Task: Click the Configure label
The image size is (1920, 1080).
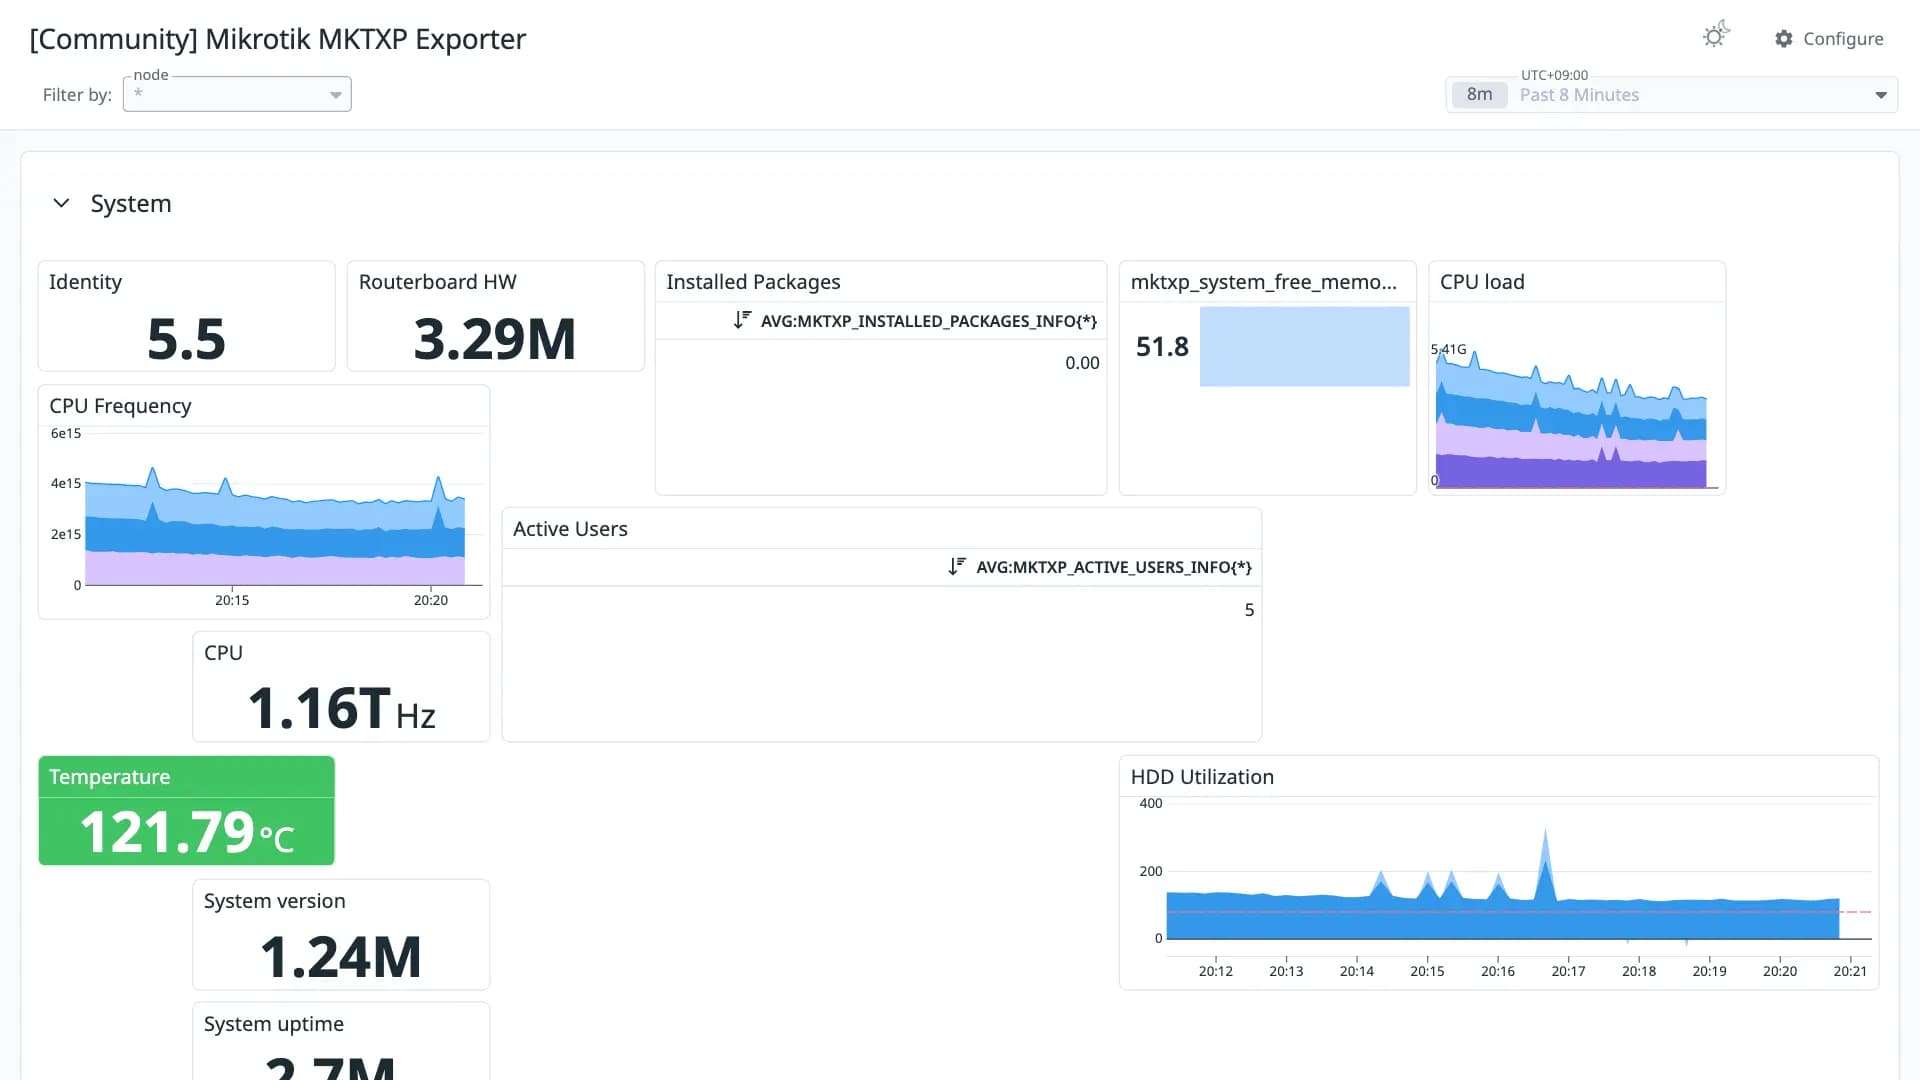Action: (1843, 38)
